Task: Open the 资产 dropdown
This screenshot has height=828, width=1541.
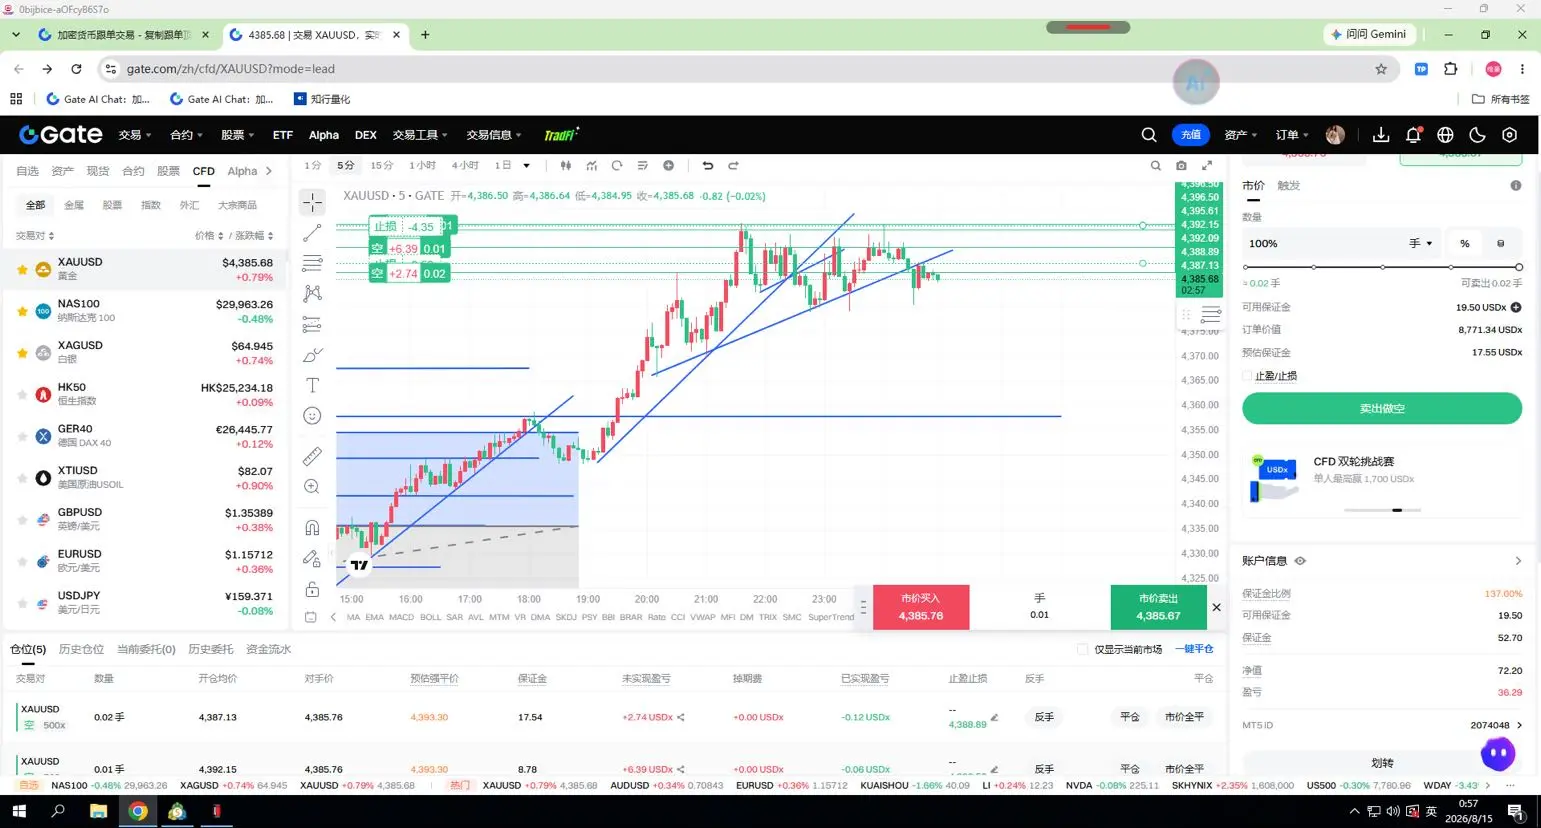Action: pos(1241,135)
